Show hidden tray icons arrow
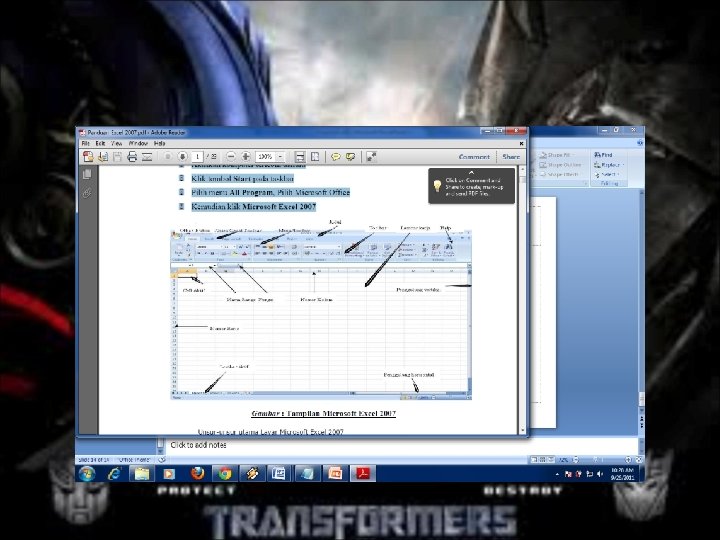This screenshot has width=720, height=540. click(x=557, y=474)
